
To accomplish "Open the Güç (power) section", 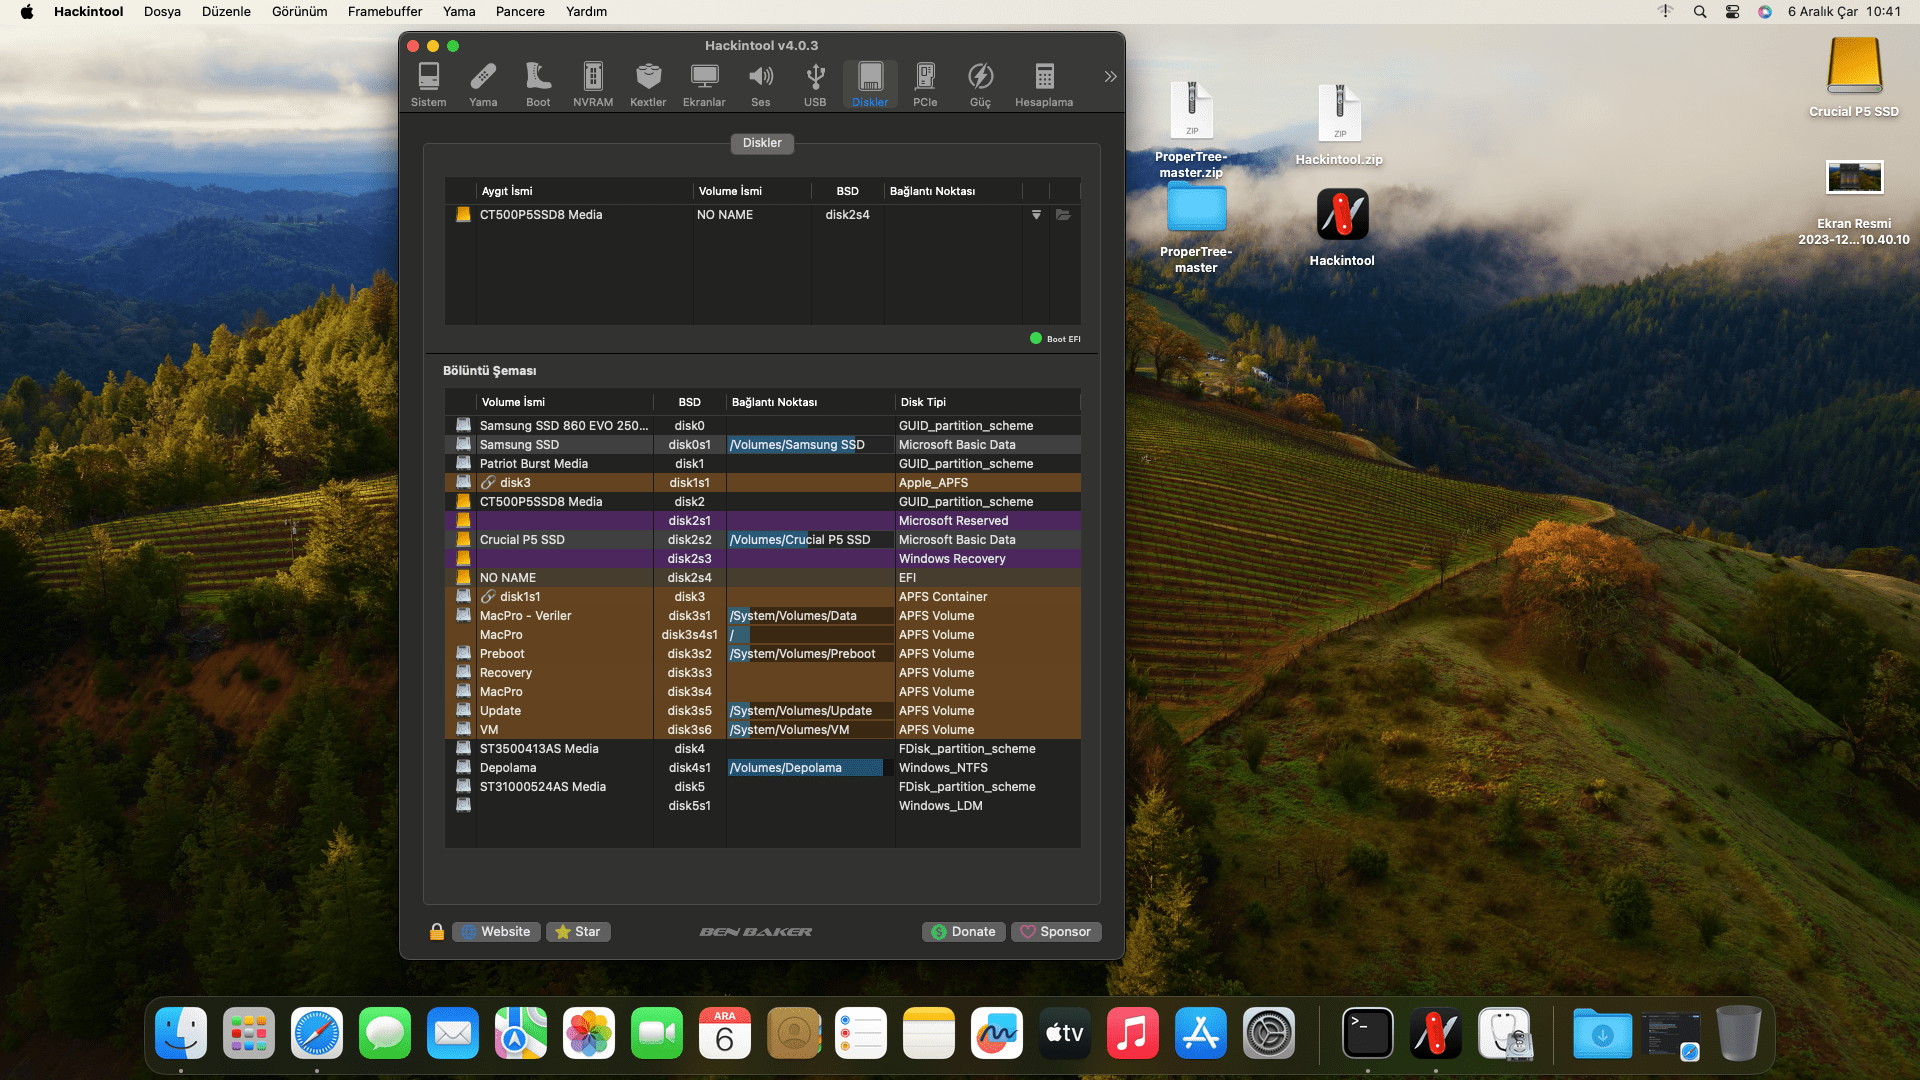I will pyautogui.click(x=980, y=84).
